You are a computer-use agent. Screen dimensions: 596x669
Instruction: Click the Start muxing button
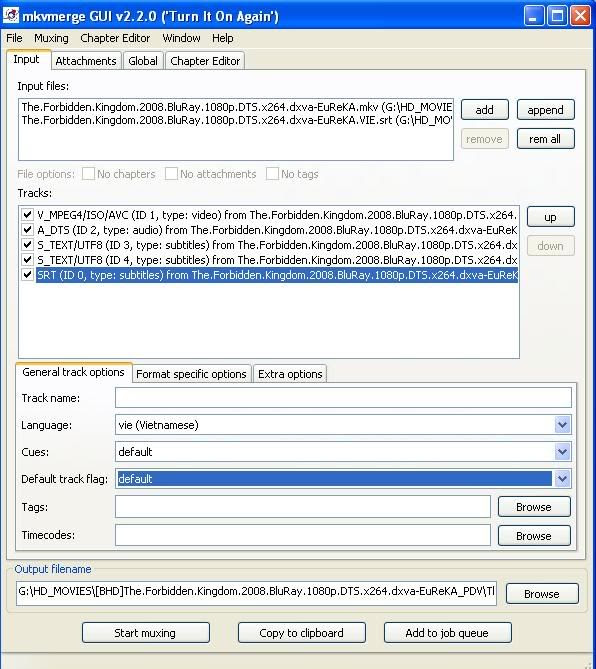tap(145, 633)
